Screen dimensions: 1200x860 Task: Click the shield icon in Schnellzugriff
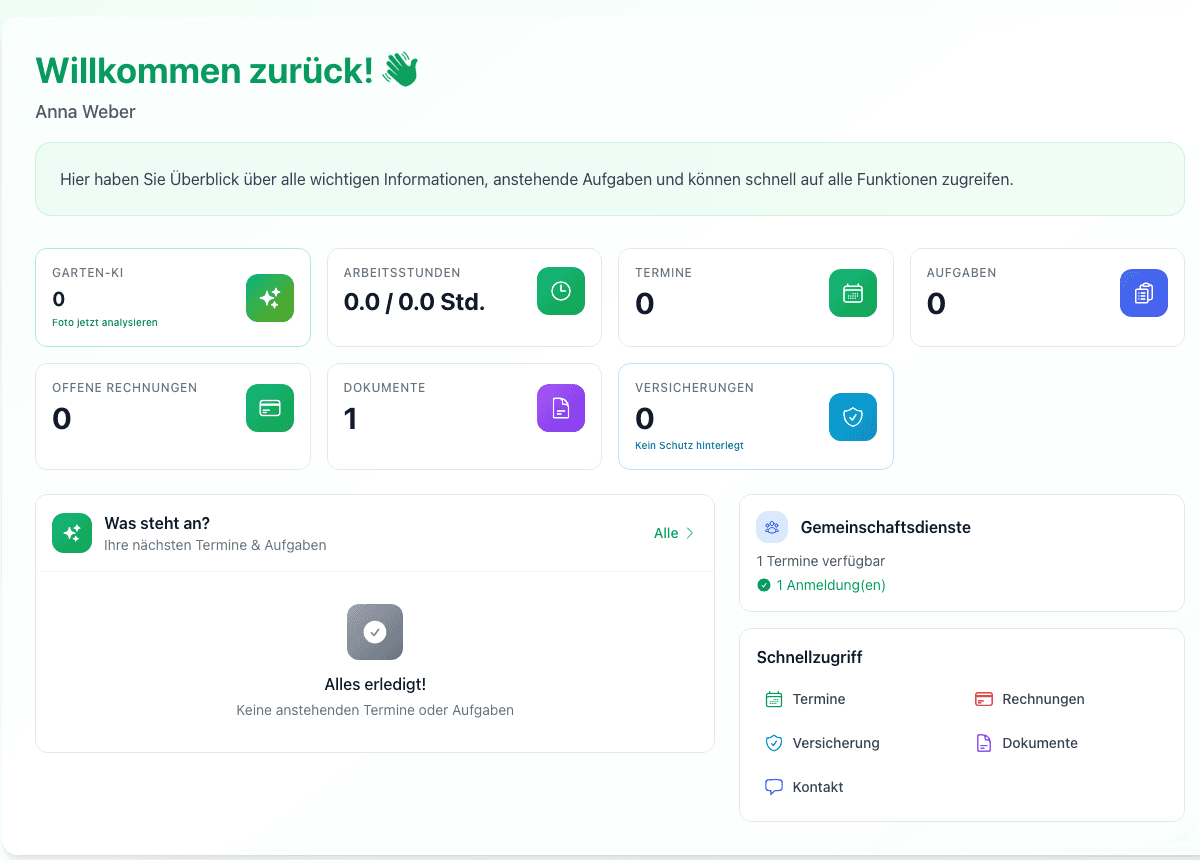coord(773,743)
